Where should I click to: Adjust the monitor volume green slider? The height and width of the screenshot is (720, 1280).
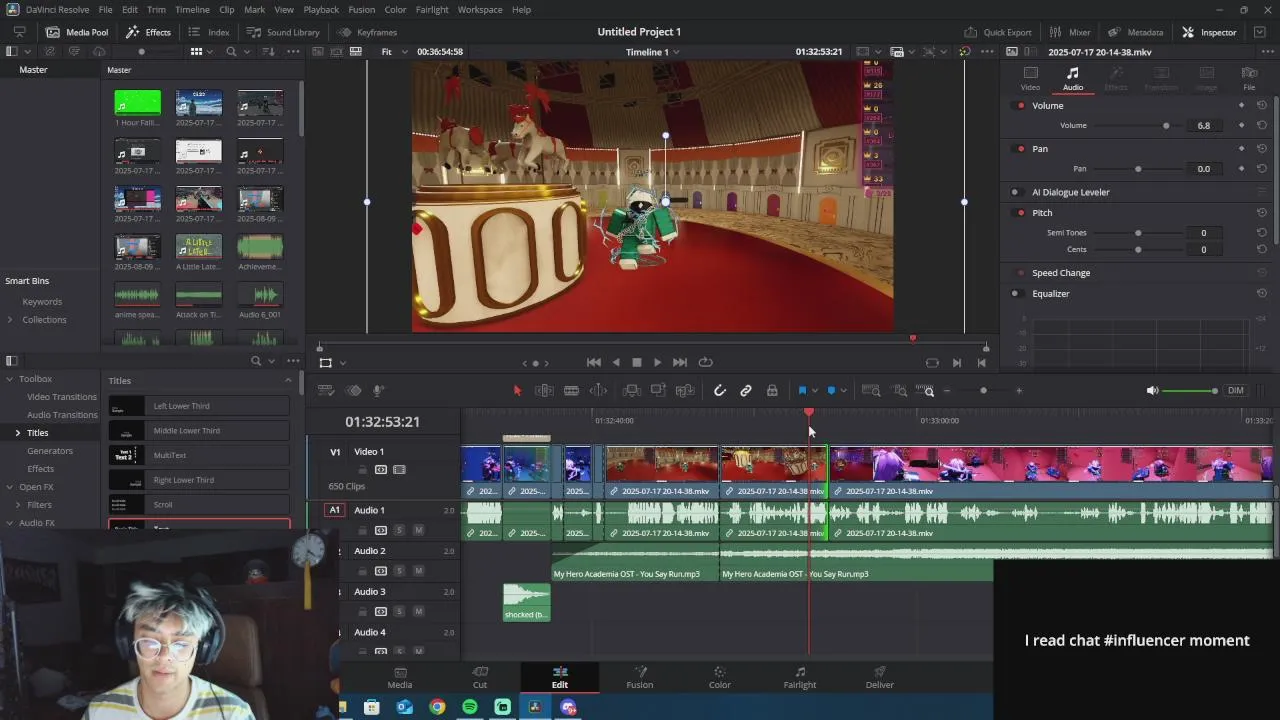pos(1192,391)
